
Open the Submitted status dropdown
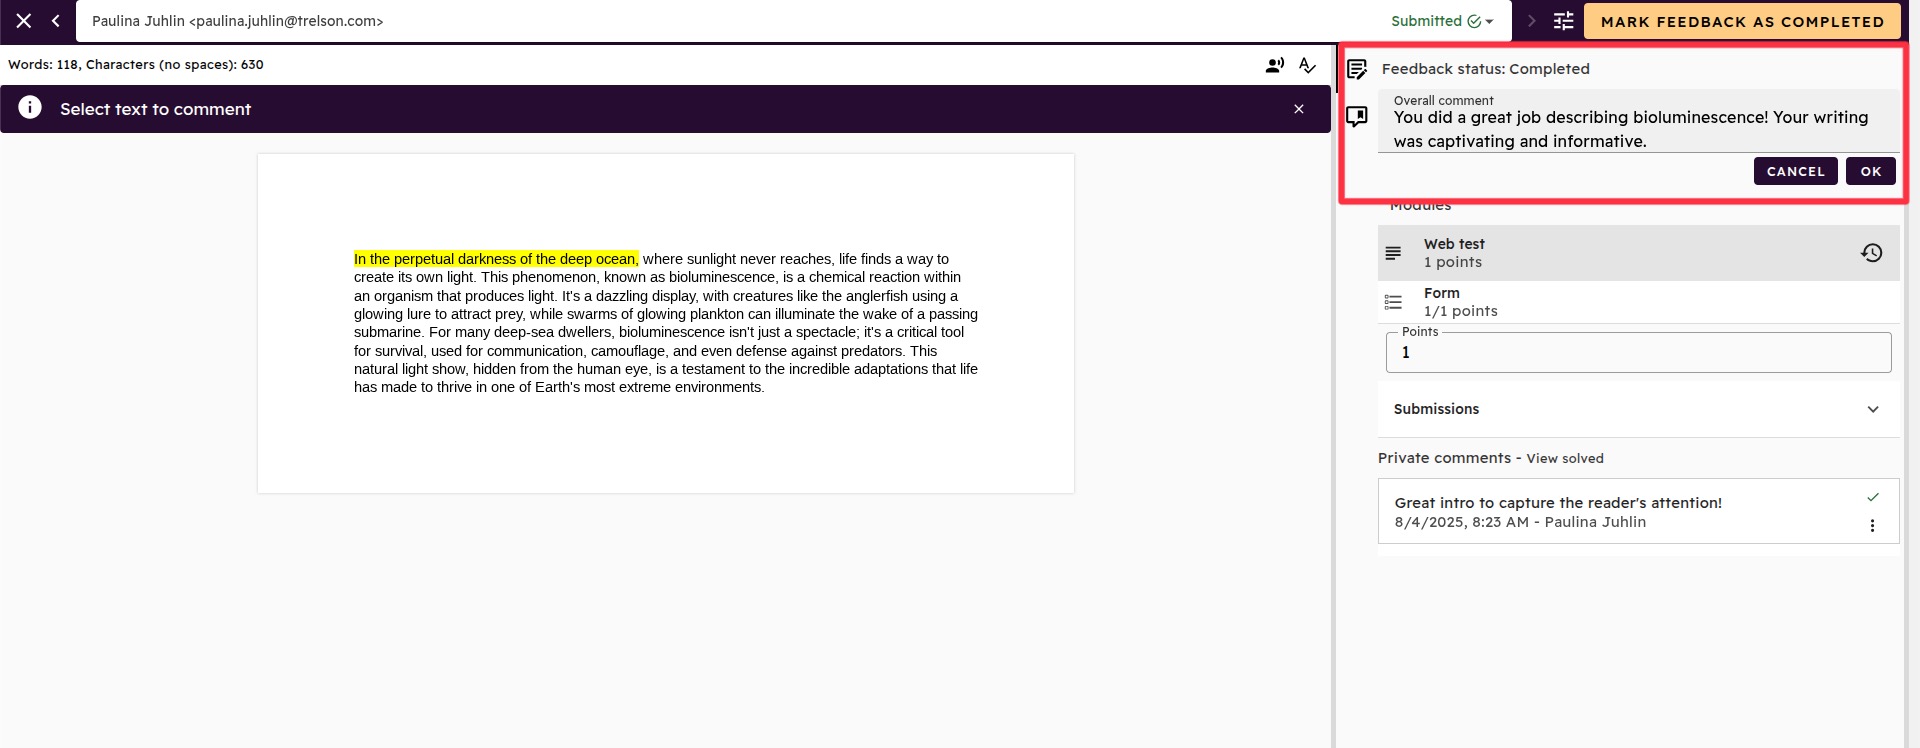tap(1442, 21)
